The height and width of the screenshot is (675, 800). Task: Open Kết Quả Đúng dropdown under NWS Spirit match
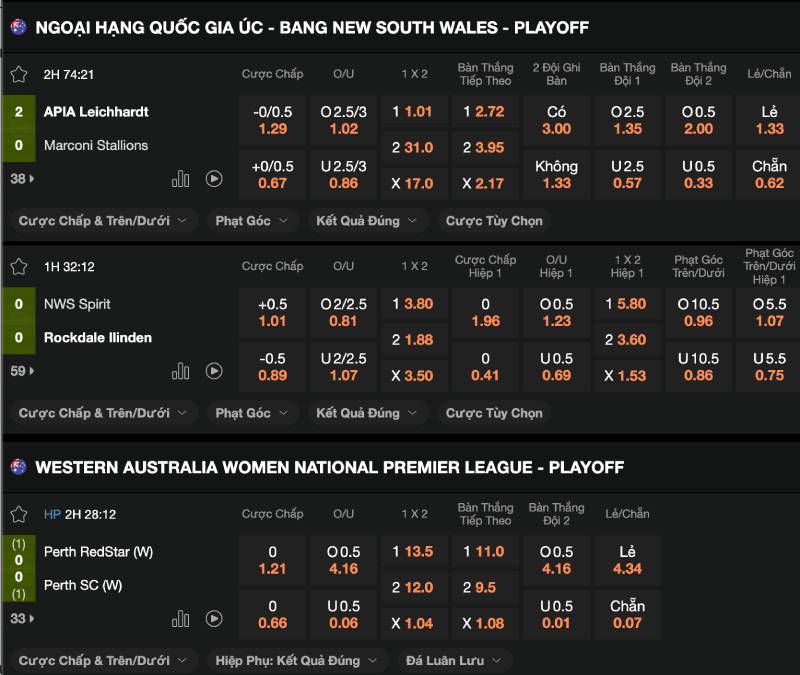[x=367, y=413]
